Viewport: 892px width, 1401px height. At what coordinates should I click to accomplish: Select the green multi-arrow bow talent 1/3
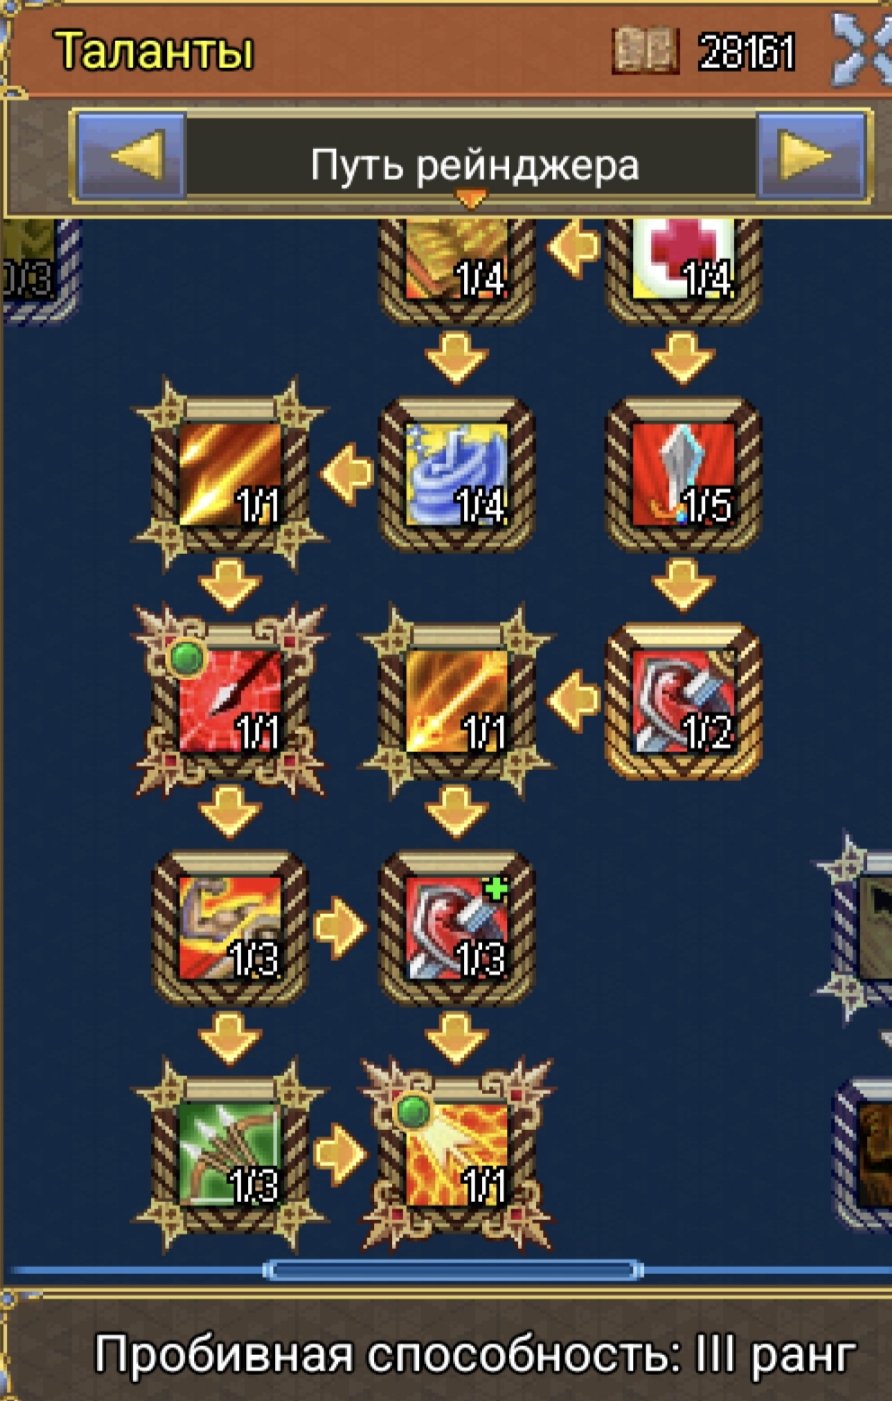tap(230, 1155)
